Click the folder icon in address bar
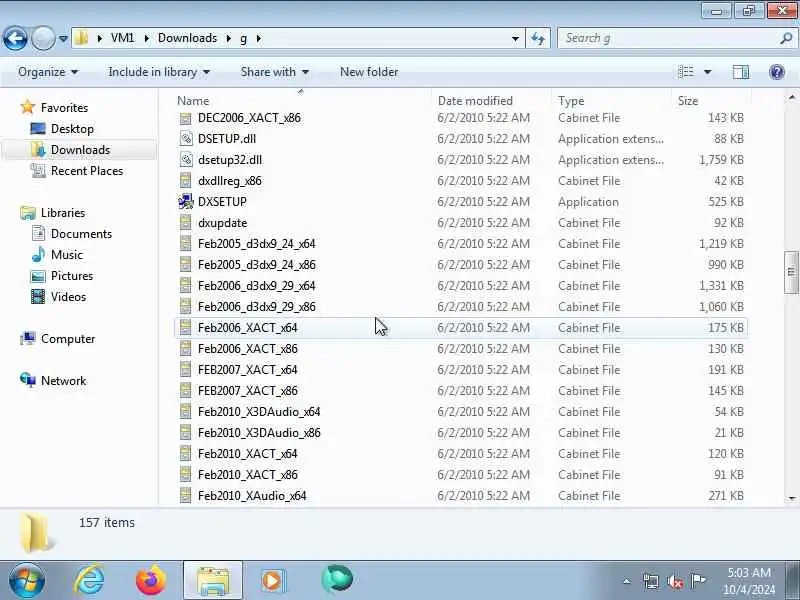Viewport: 800px width, 600px height. coord(82,38)
